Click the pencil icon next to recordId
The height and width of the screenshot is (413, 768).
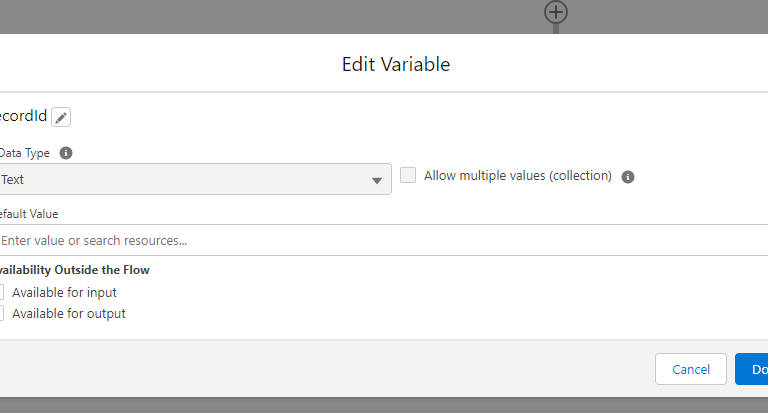(x=61, y=117)
